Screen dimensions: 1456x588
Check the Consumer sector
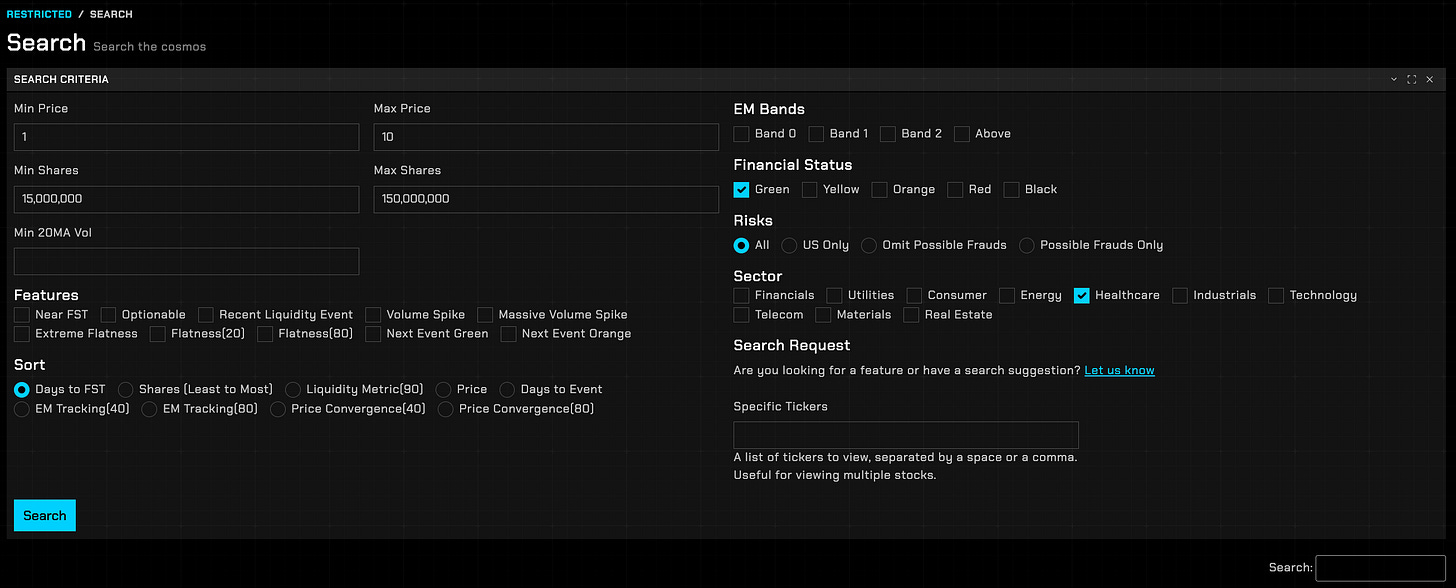(914, 296)
